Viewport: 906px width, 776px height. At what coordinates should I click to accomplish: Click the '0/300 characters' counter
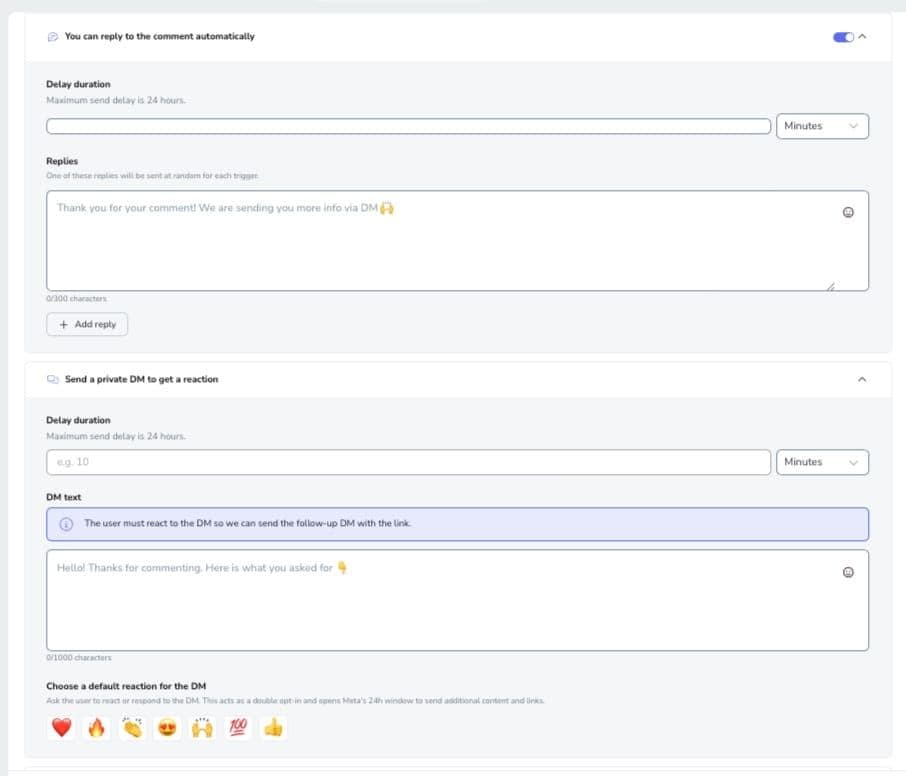pyautogui.click(x=76, y=299)
